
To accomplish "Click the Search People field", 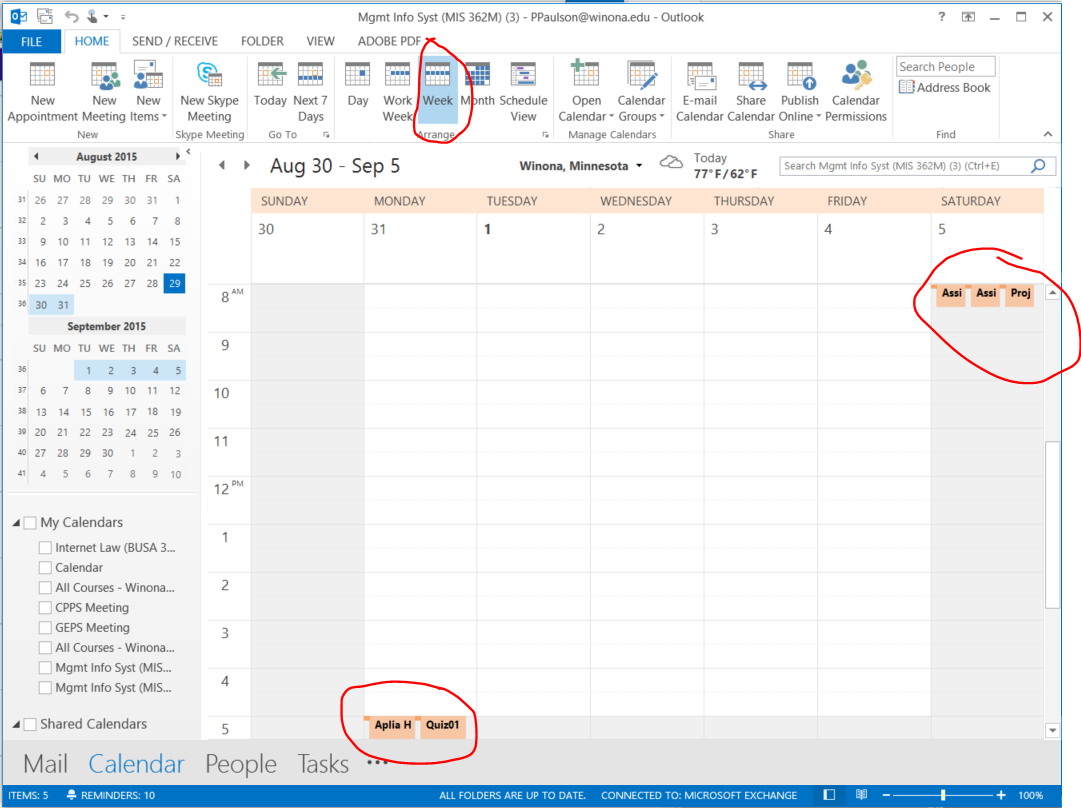I will coord(945,66).
